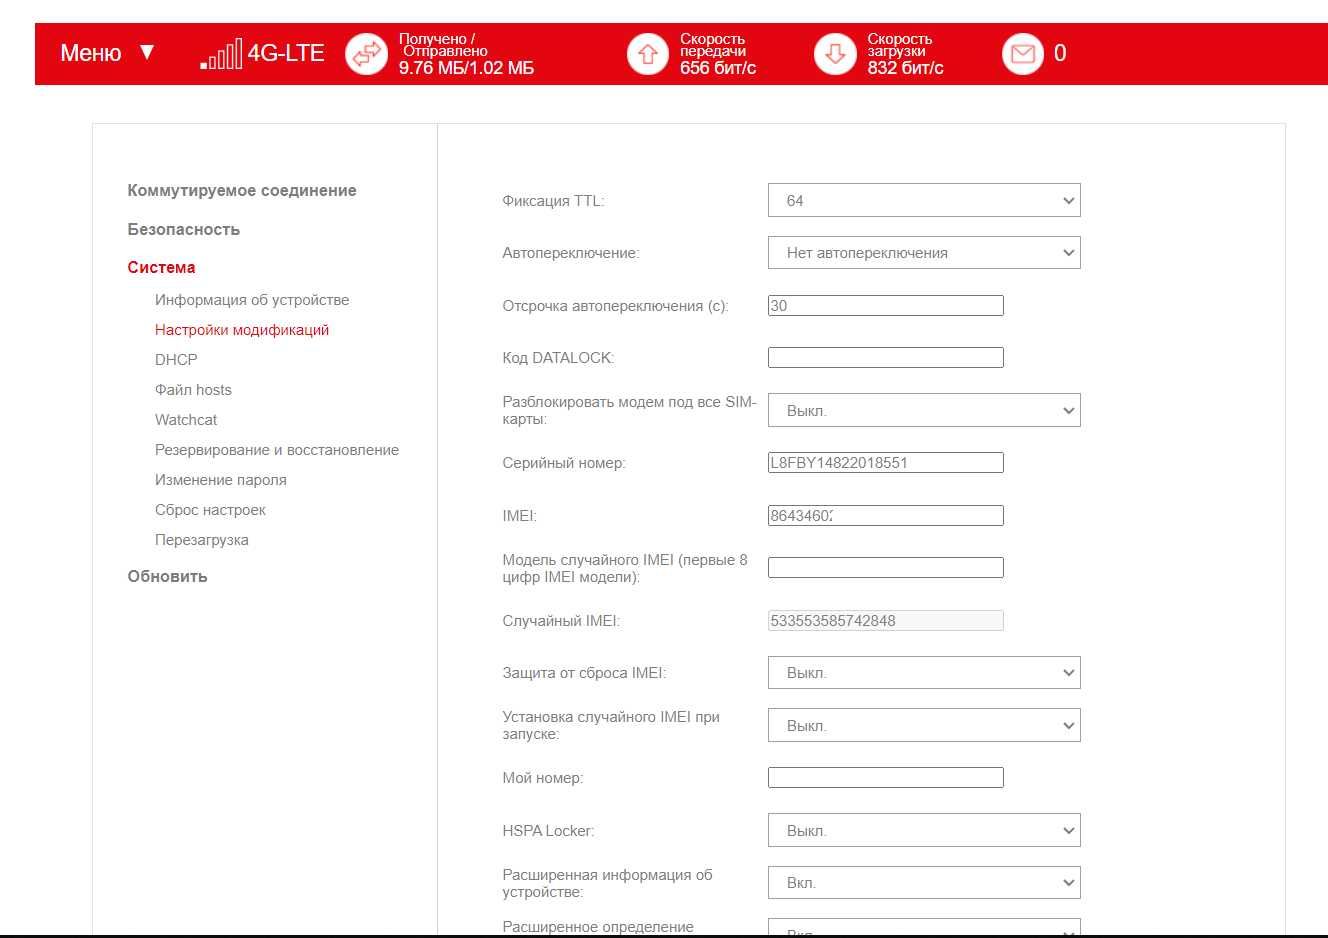Open the Watchcat page
The width and height of the screenshot is (1328, 938).
click(186, 420)
